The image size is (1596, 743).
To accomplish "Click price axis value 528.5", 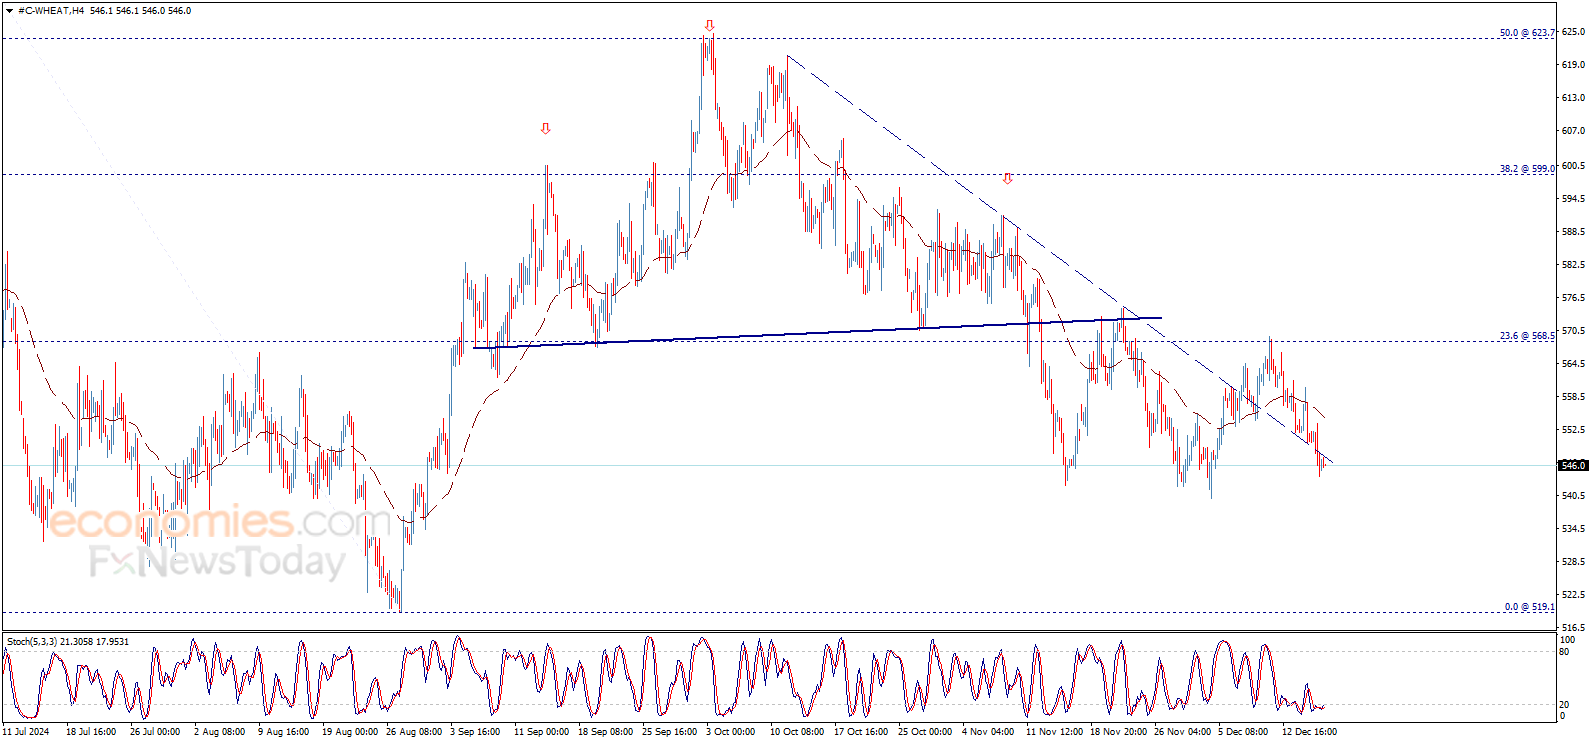I will click(x=1573, y=562).
